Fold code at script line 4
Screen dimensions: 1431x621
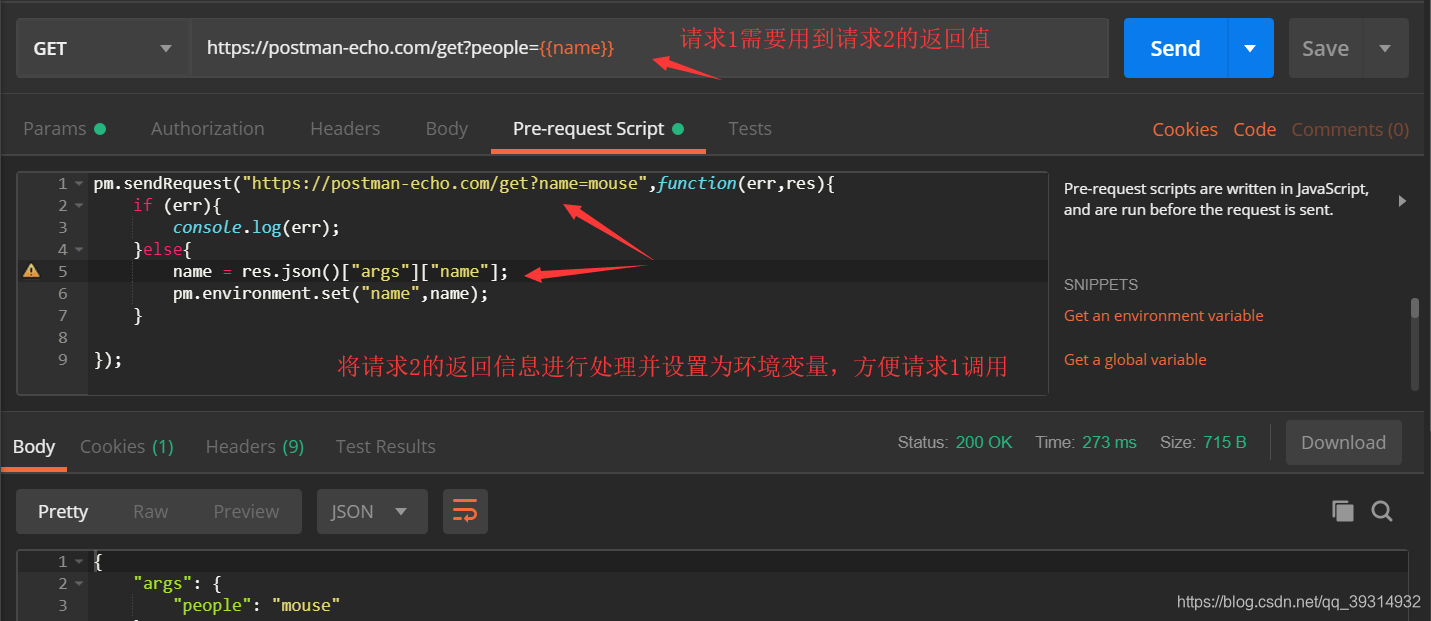click(x=78, y=250)
